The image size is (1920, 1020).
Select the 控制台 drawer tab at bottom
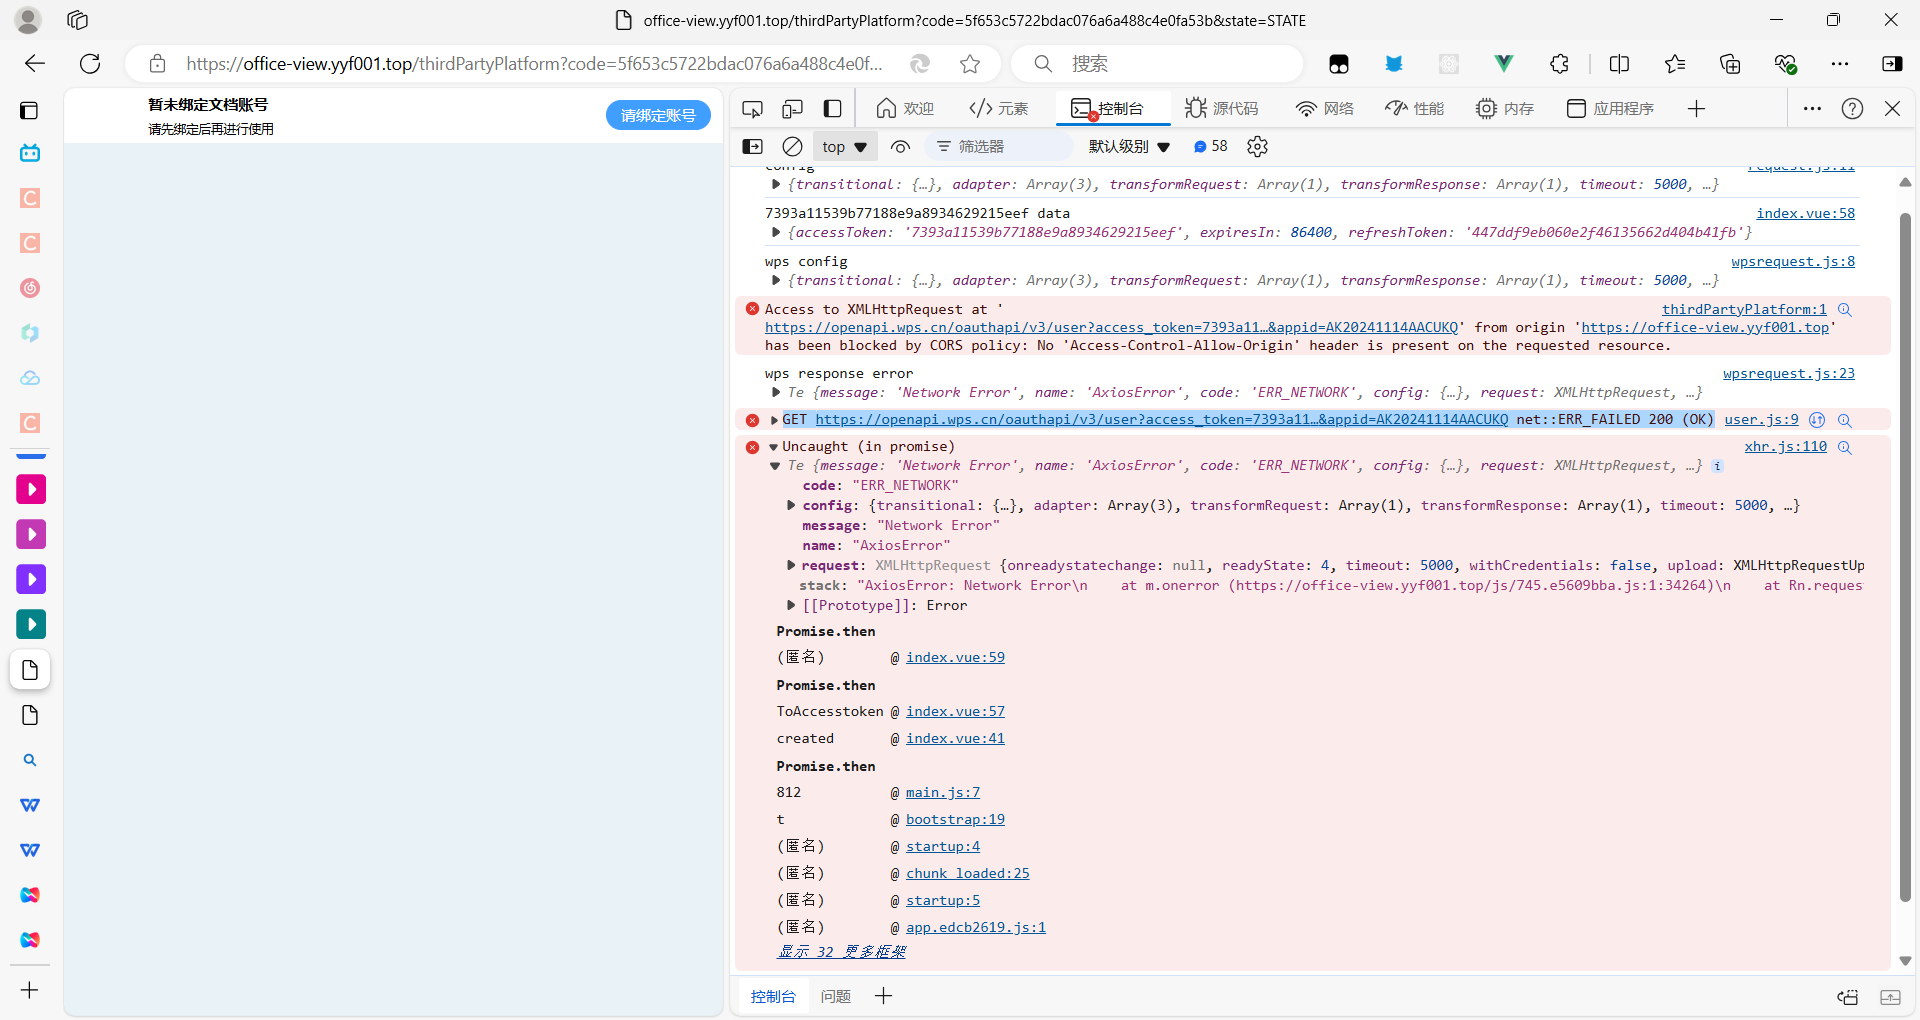pyautogui.click(x=773, y=996)
